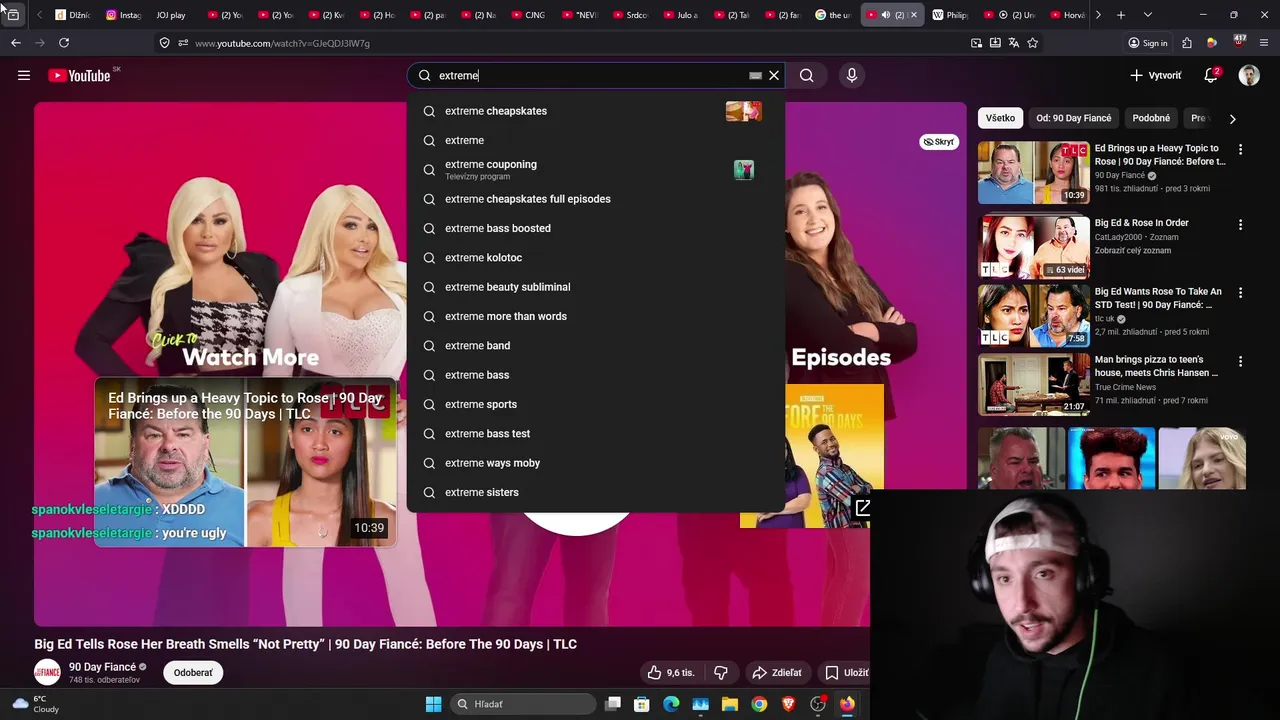Viewport: 1280px width, 720px height.
Task: Dislike the video with thumbs down
Action: click(x=720, y=673)
